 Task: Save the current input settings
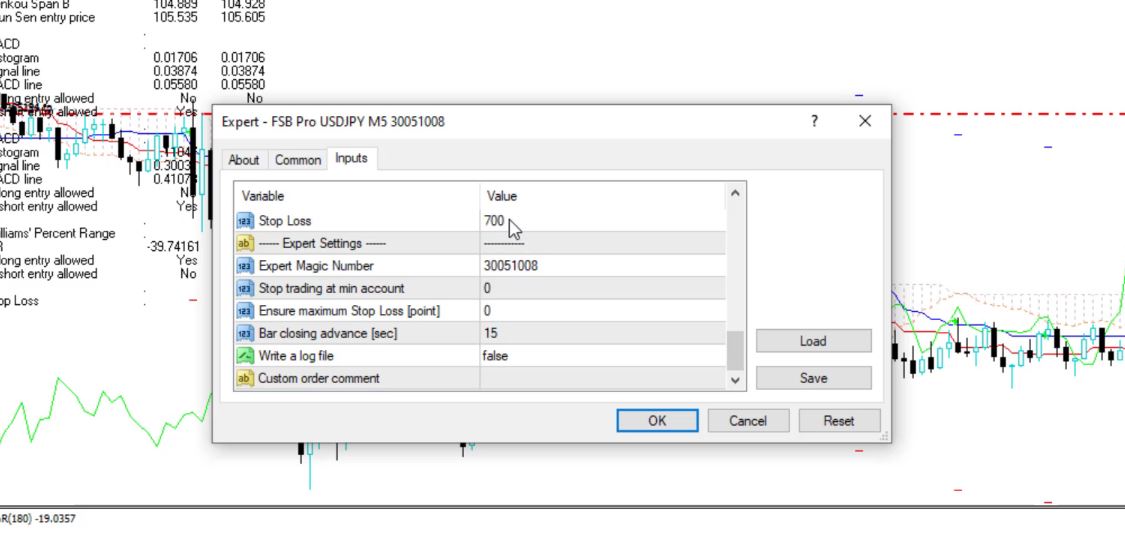813,378
